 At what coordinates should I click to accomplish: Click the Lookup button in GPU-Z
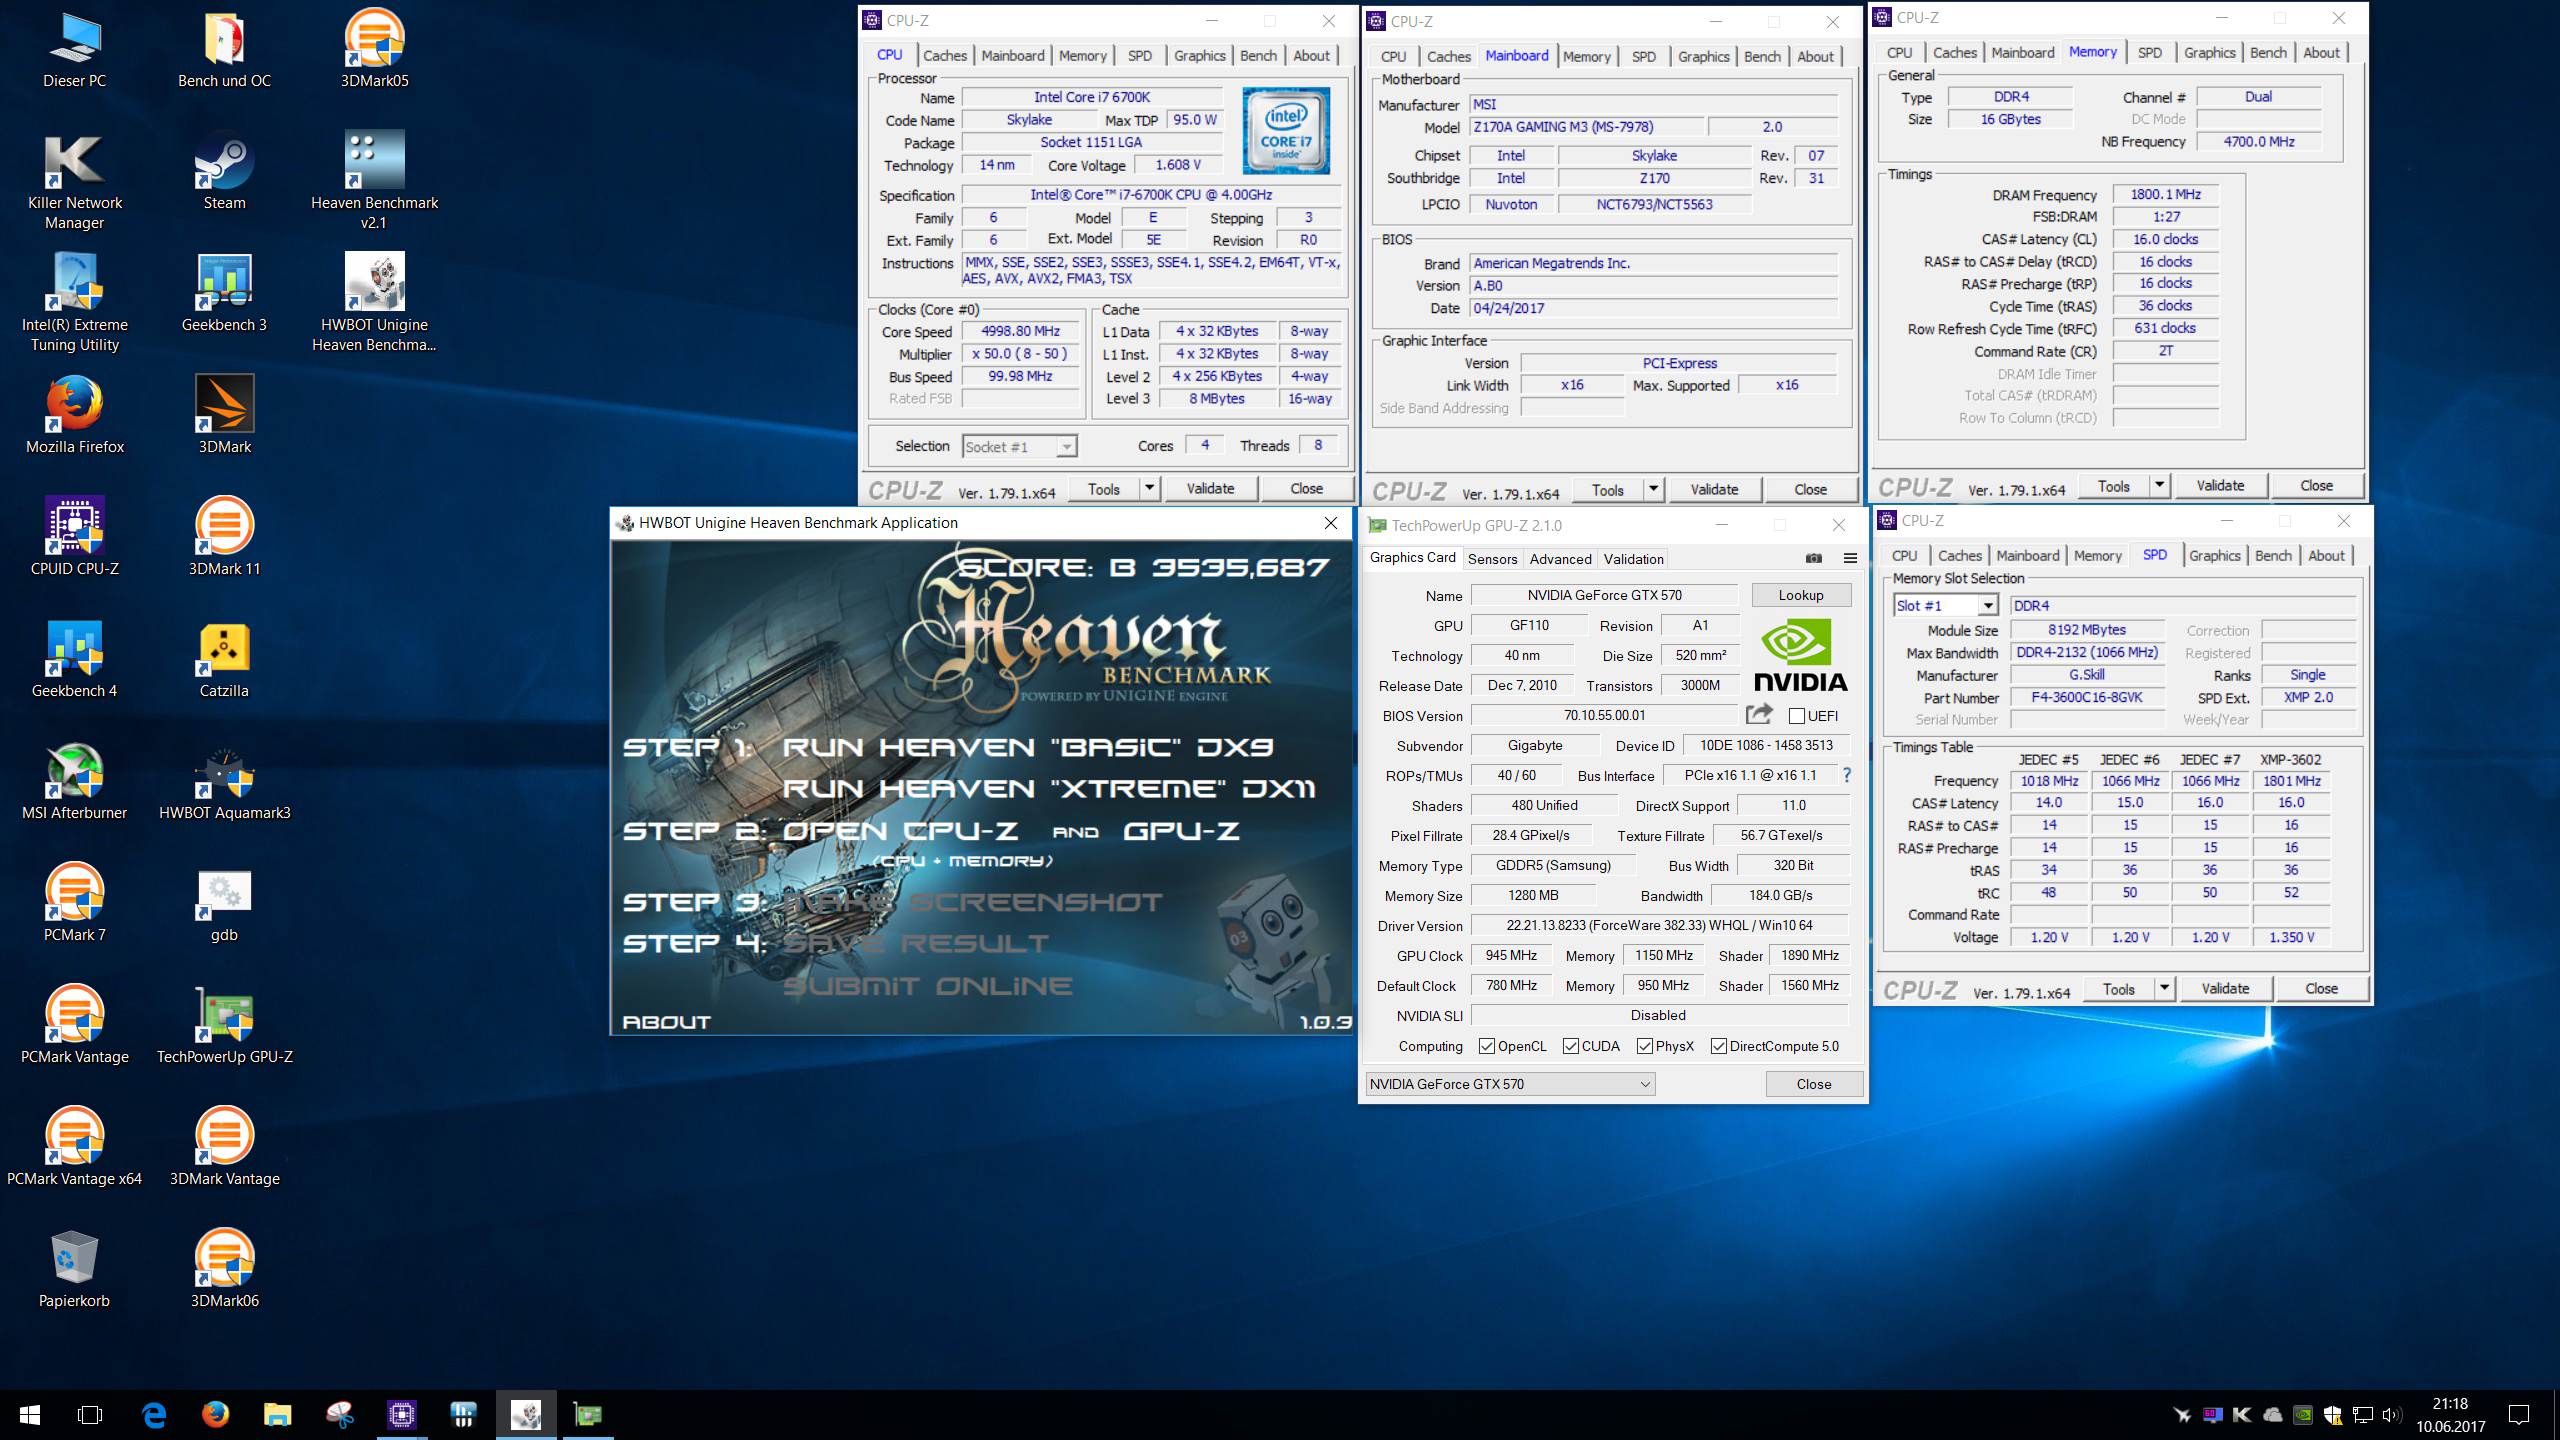tap(1801, 595)
